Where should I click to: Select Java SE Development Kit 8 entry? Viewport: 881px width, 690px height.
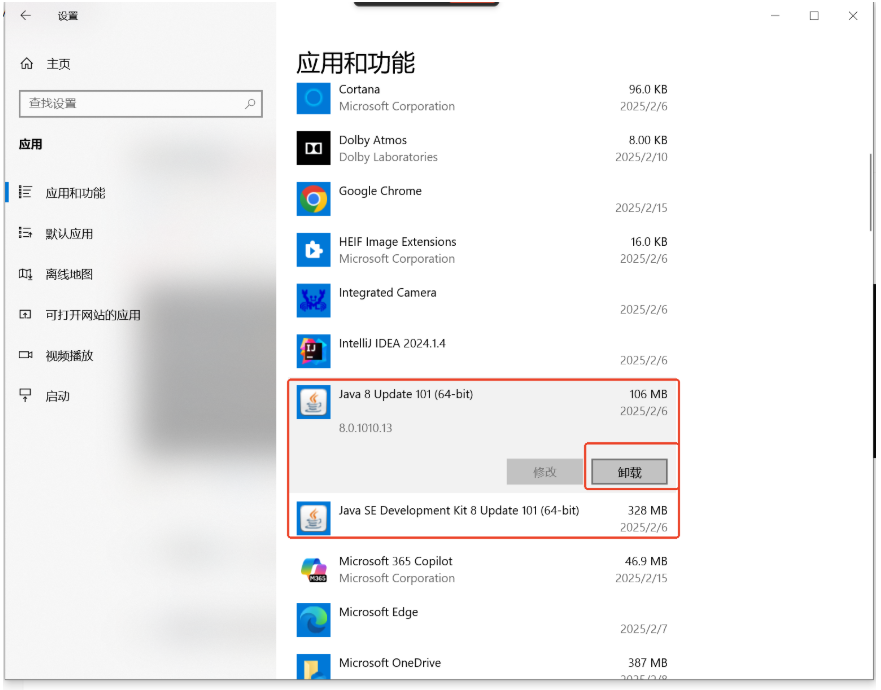(x=458, y=511)
